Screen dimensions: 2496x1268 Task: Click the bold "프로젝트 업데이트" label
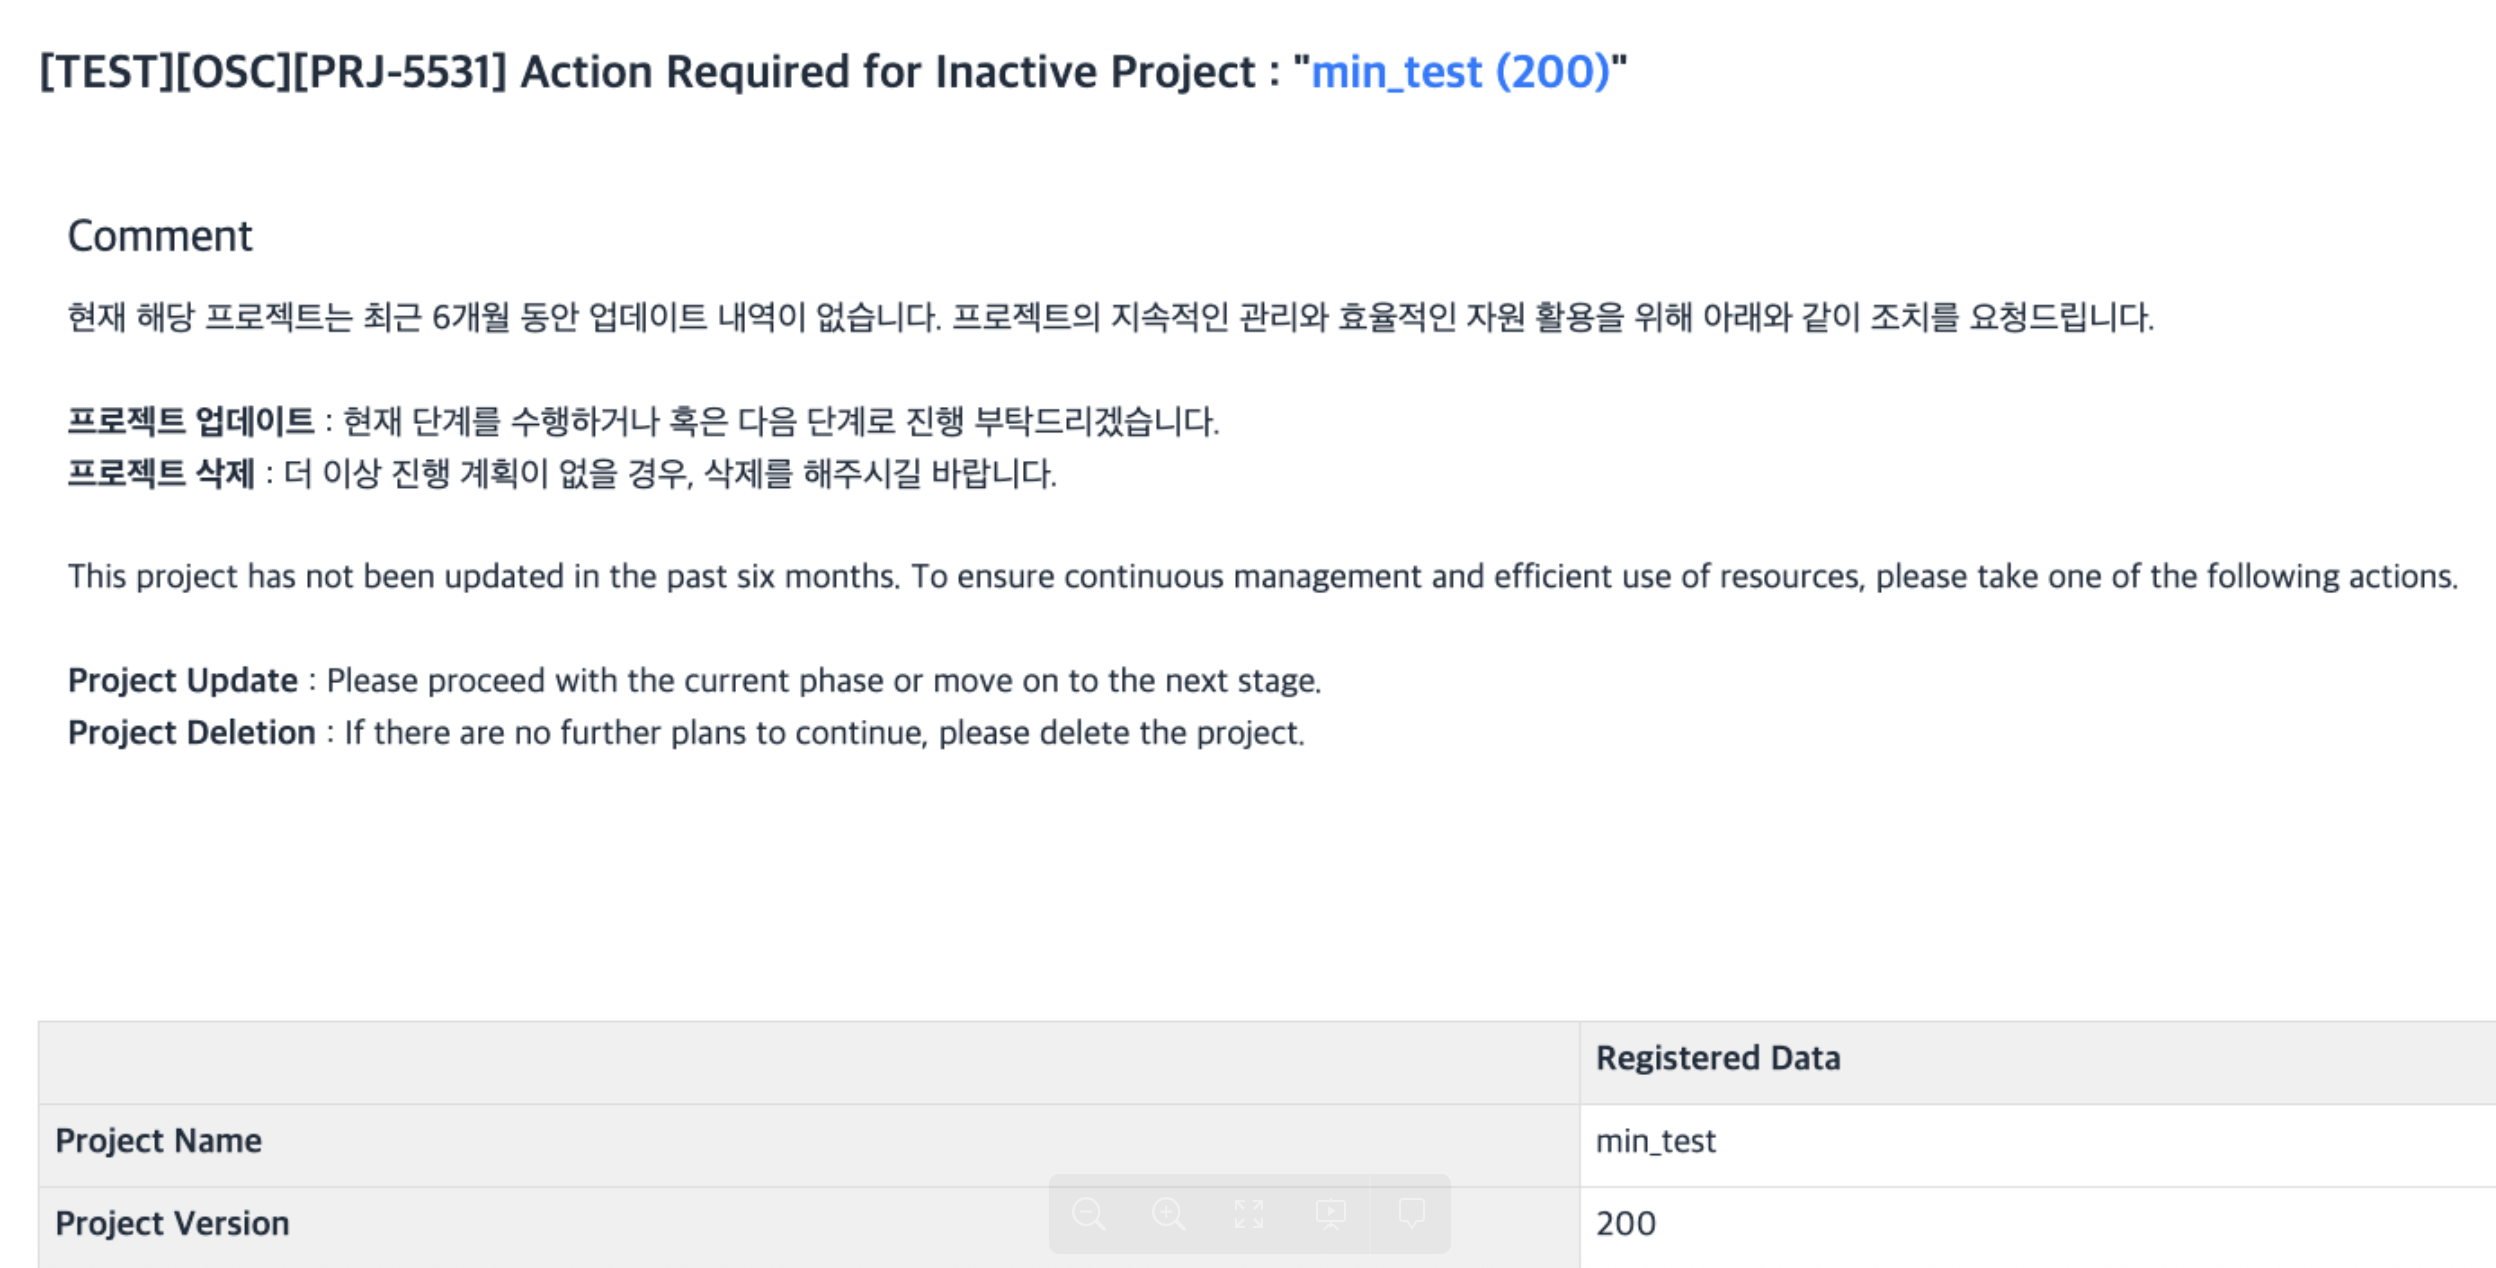click(191, 421)
